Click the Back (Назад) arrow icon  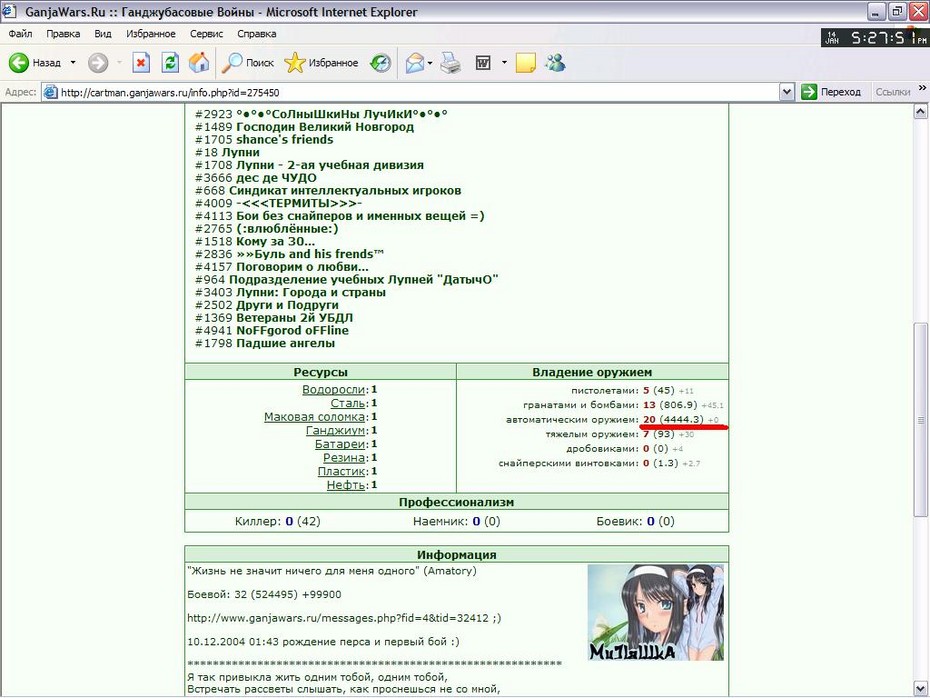(x=18, y=62)
